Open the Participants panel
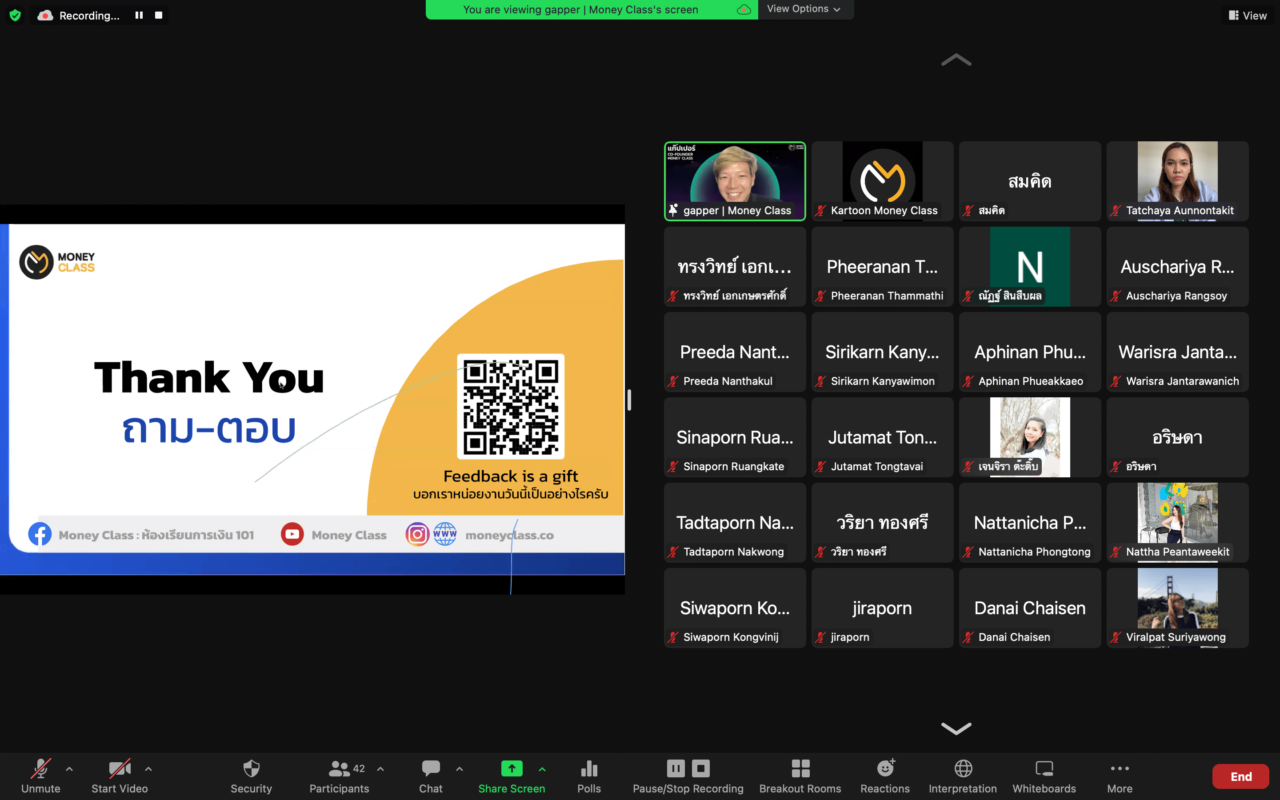Screen dimensions: 1280x800 tap(339, 769)
